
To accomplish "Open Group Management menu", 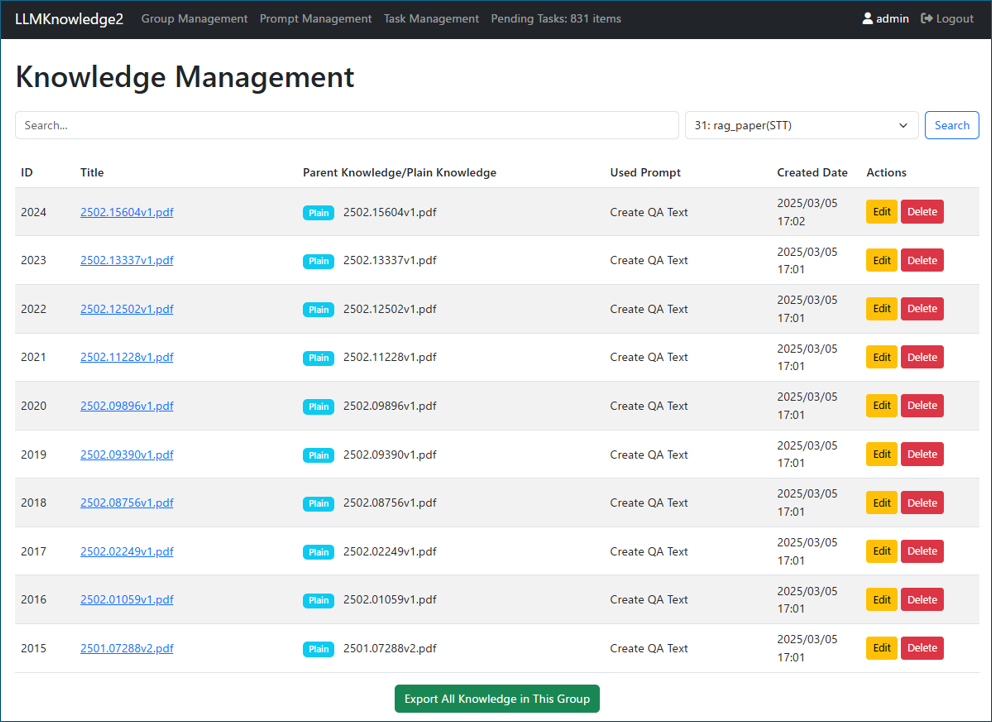I will coord(194,19).
